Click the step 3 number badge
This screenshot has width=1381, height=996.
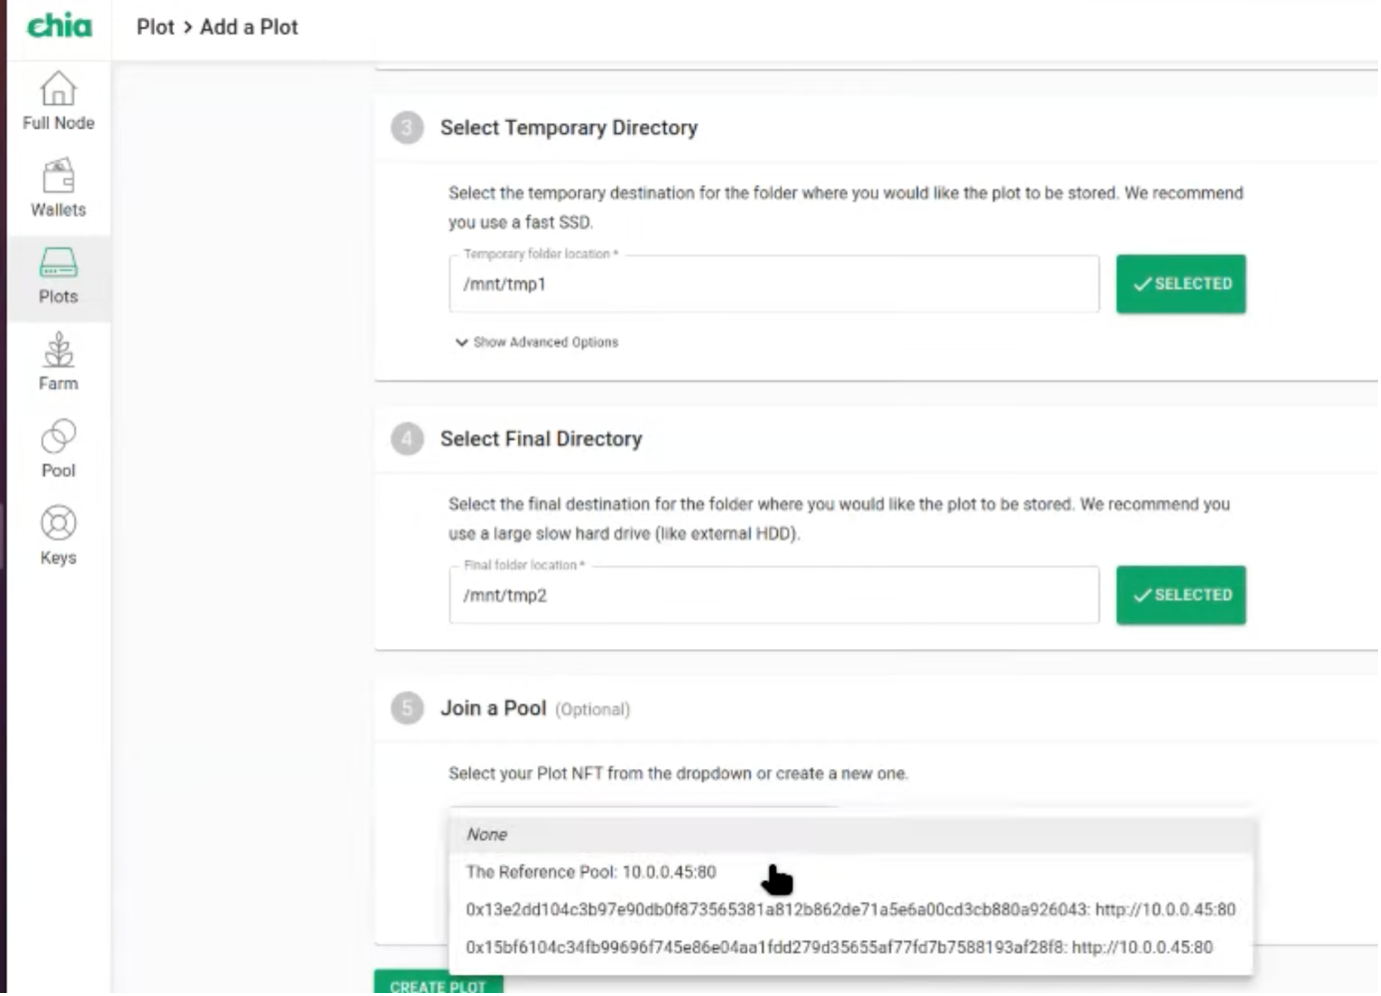[407, 128]
